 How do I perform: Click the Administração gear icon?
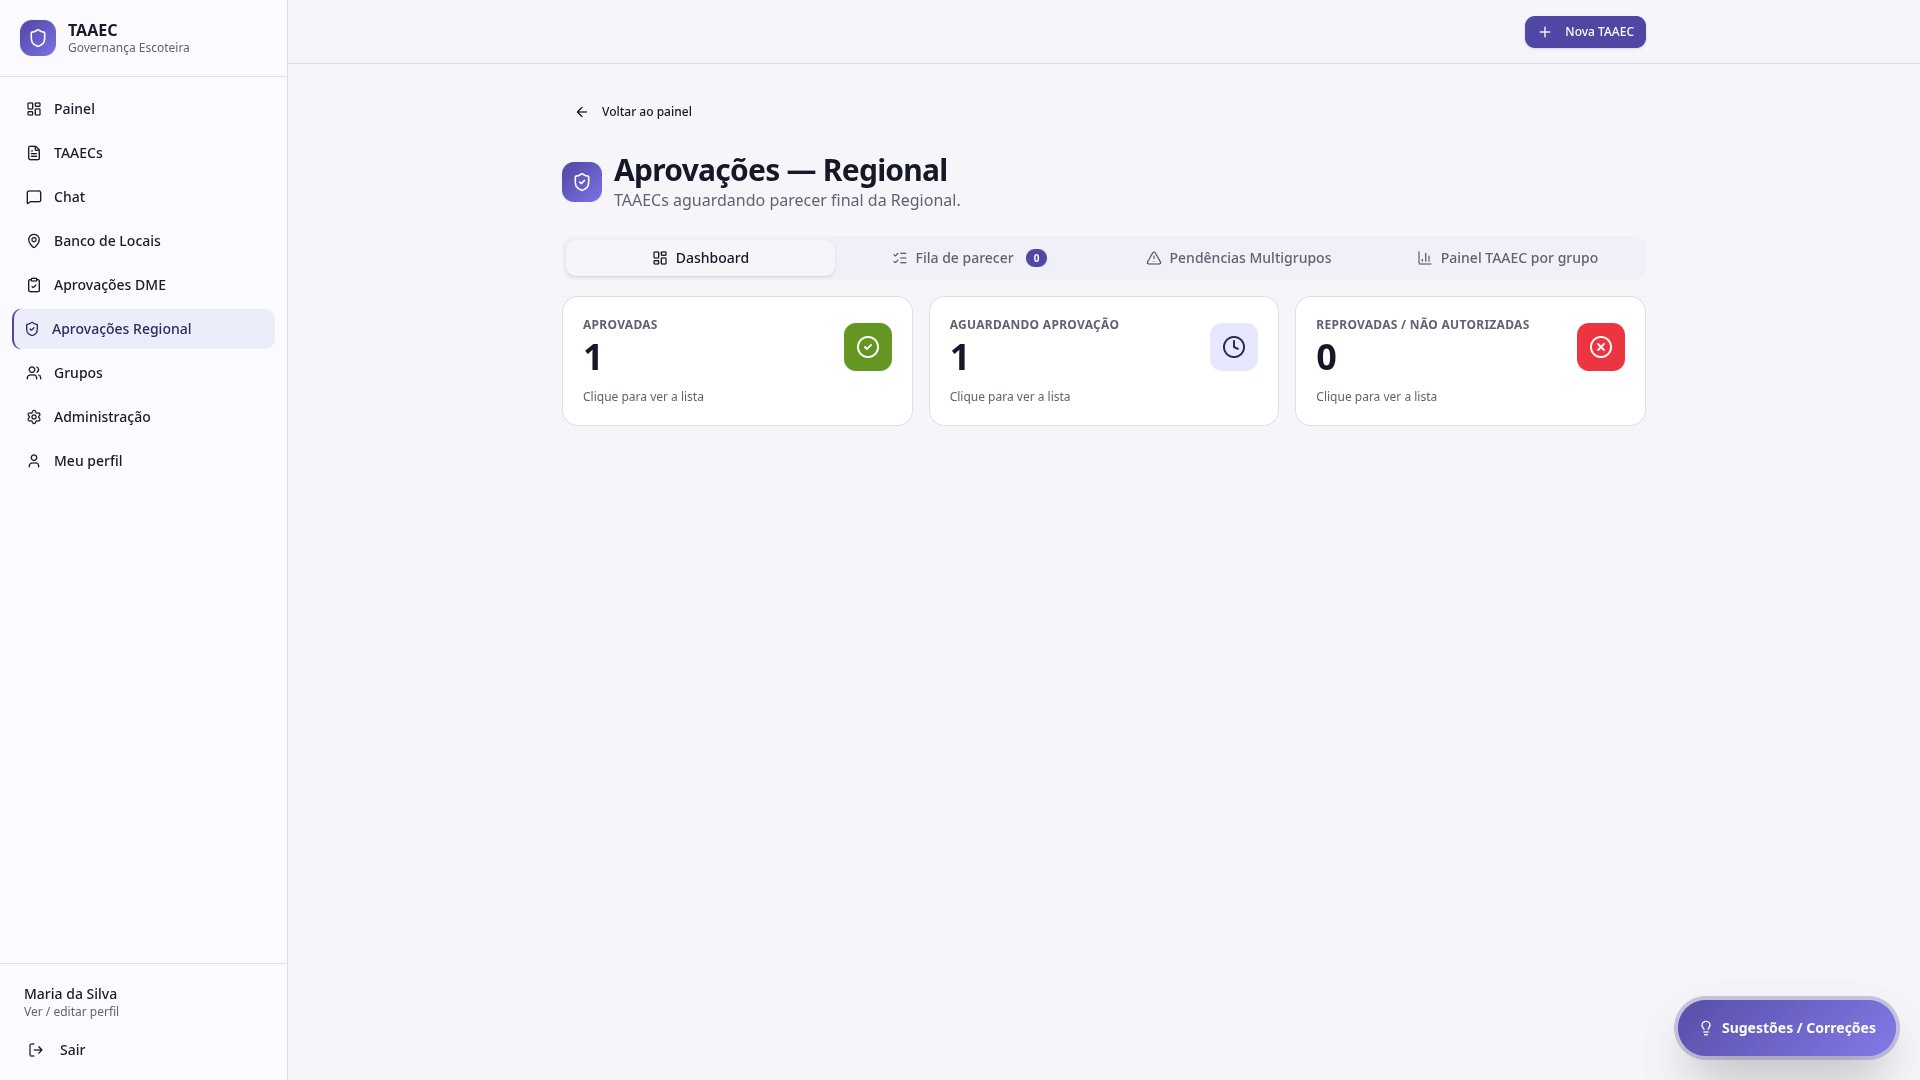coord(34,417)
